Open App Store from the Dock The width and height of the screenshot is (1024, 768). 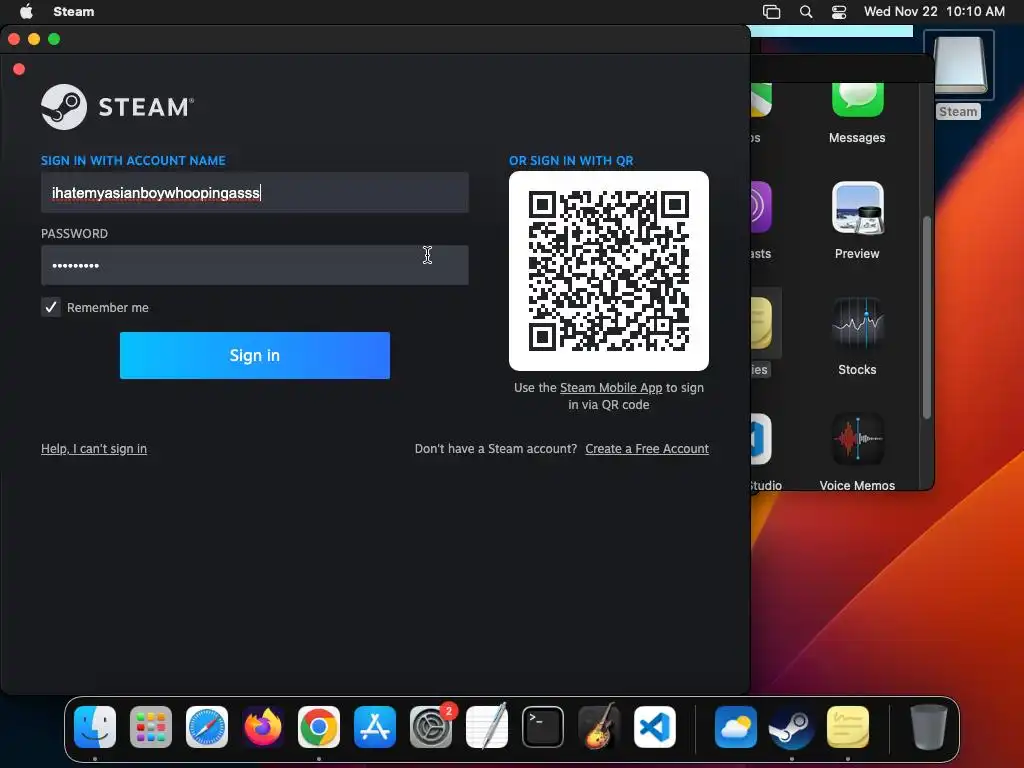[x=375, y=727]
